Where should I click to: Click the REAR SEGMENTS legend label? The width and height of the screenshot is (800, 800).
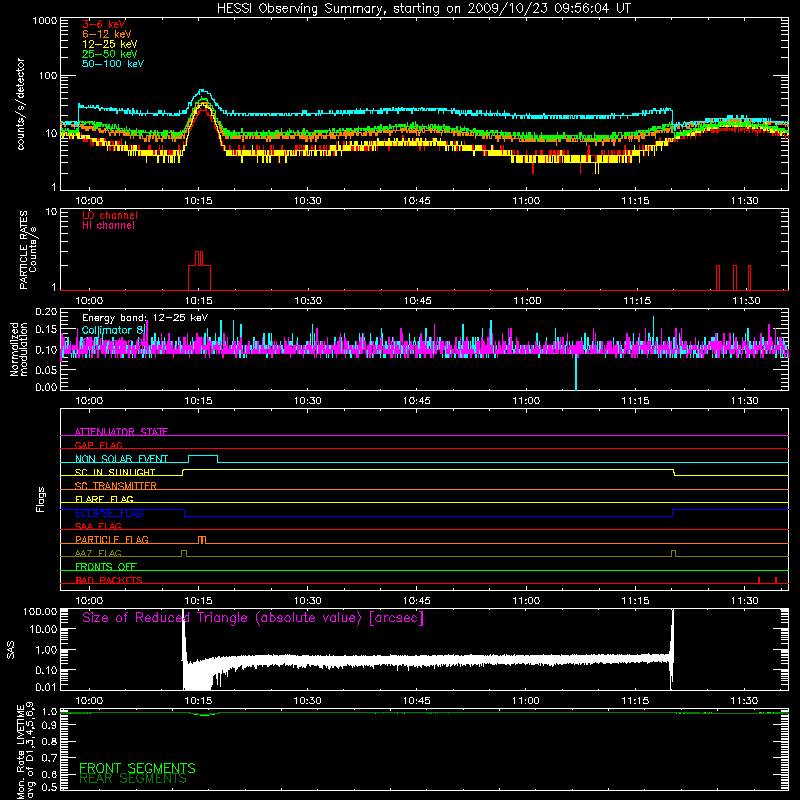click(x=133, y=779)
